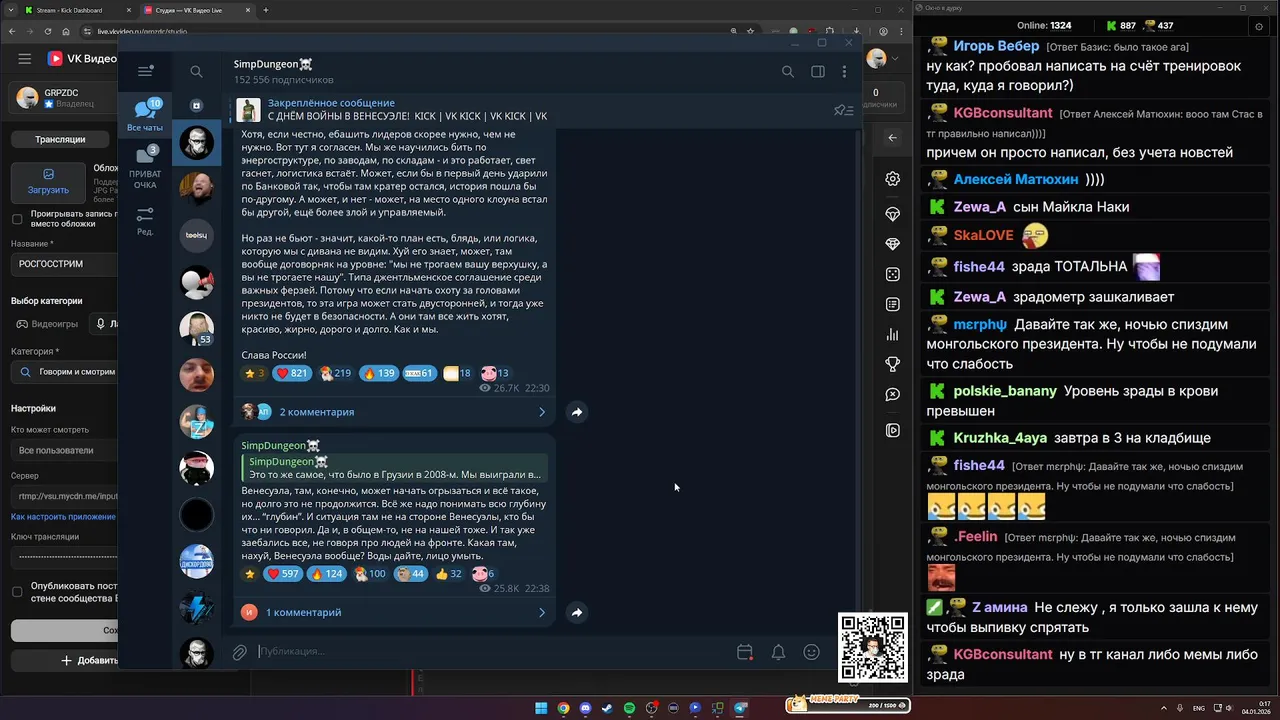This screenshot has width=1280, height=720.
Task: Open Discord from the taskbar
Action: (x=585, y=708)
